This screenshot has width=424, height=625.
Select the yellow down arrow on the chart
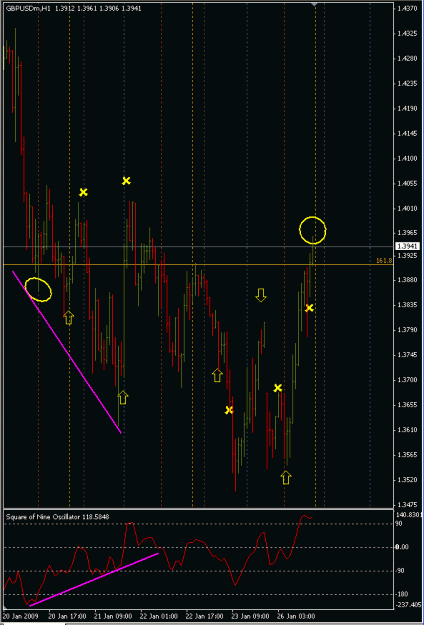tap(261, 295)
